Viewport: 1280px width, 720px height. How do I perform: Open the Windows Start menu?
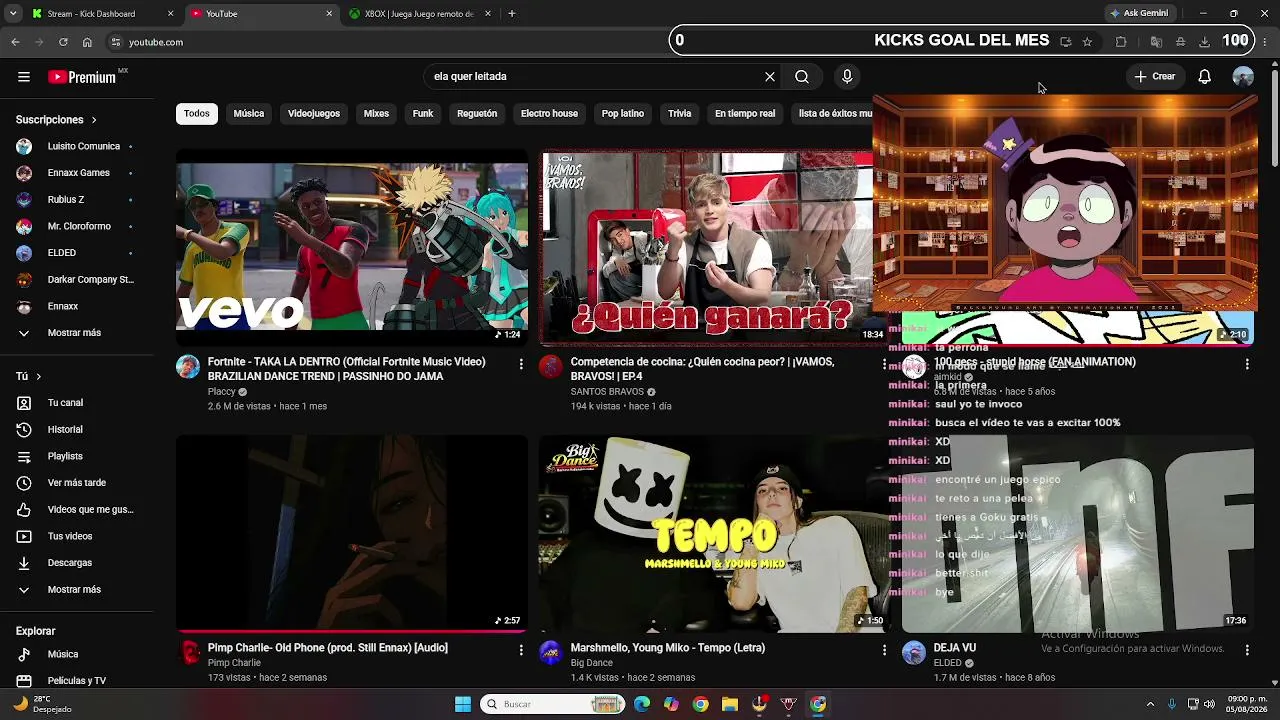[463, 704]
